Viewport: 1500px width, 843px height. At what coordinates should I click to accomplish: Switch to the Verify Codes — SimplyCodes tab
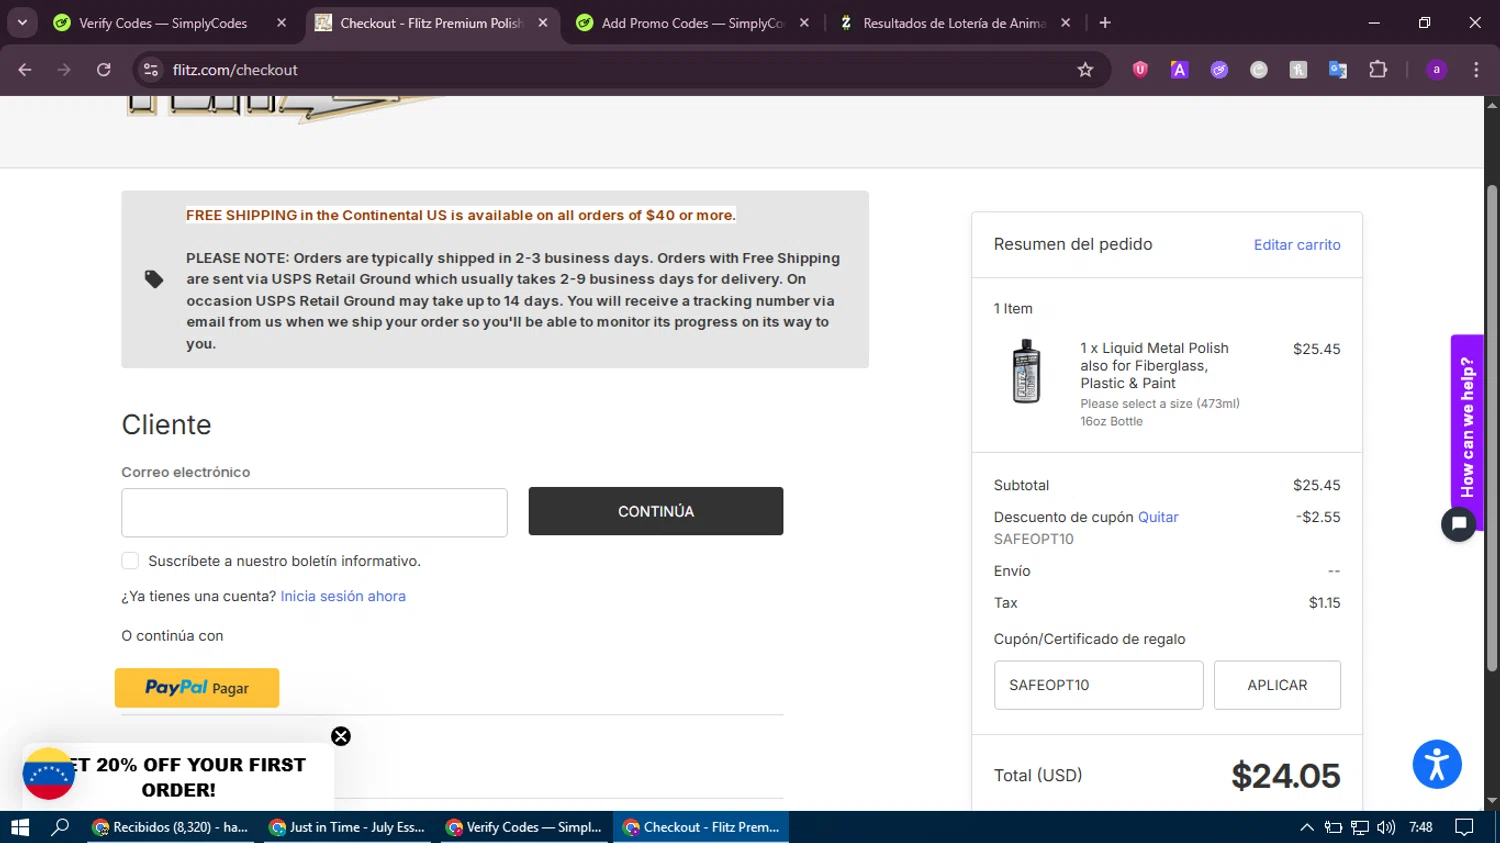click(x=163, y=23)
